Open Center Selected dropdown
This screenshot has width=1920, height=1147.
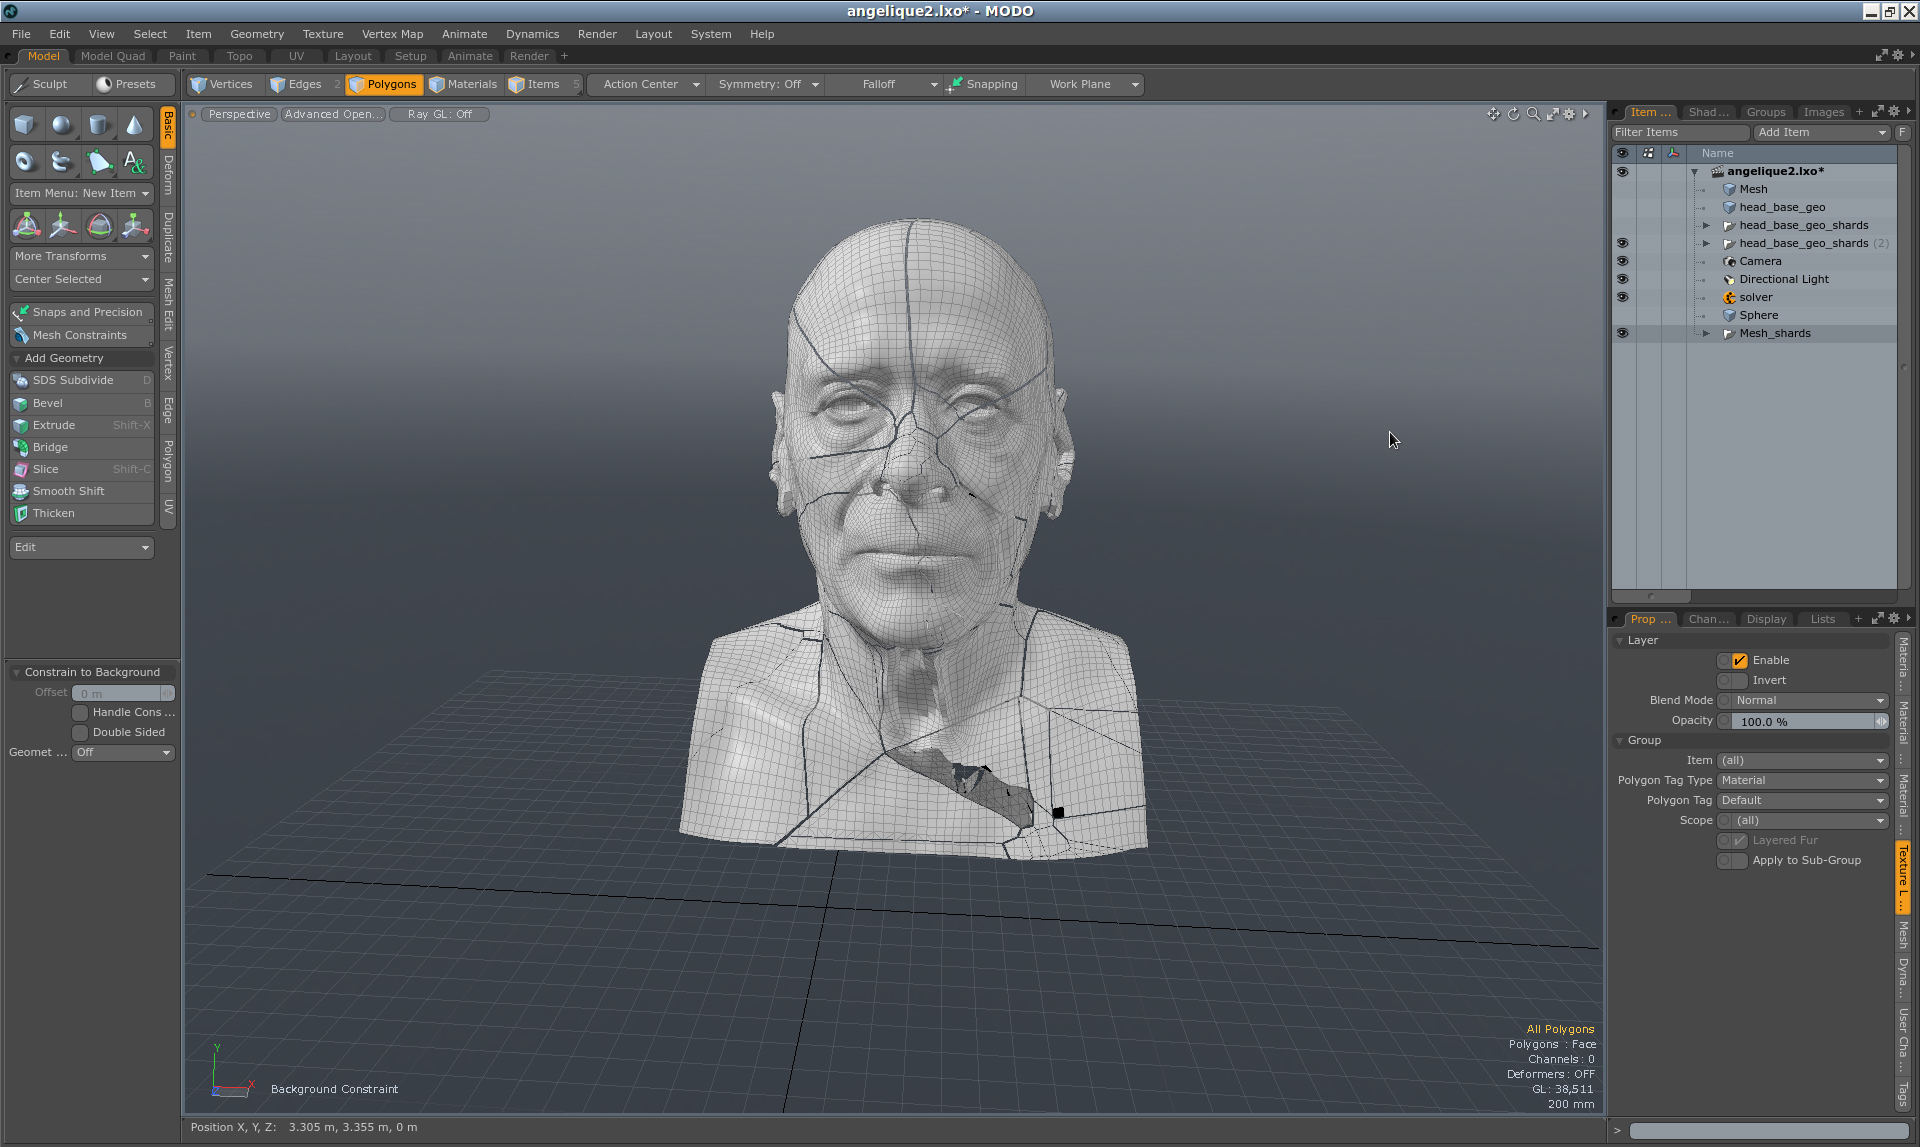click(82, 279)
